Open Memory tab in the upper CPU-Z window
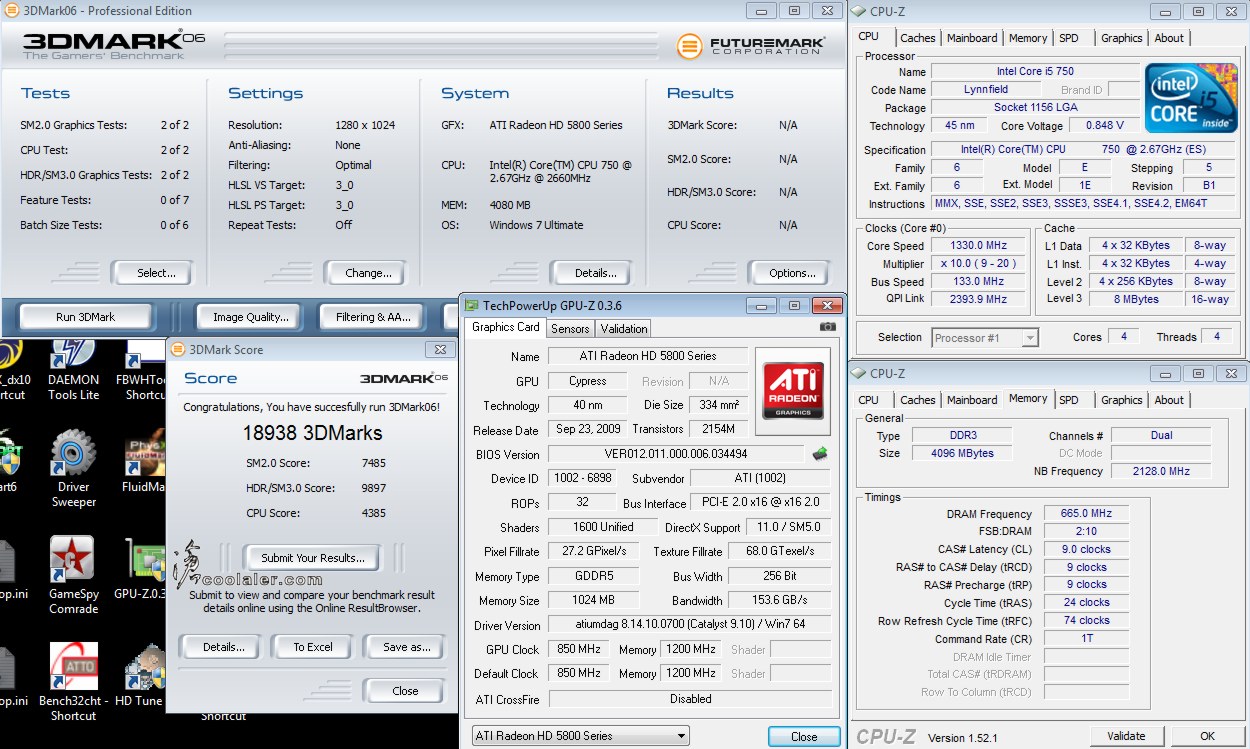This screenshot has height=749, width=1250. pyautogui.click(x=1028, y=38)
